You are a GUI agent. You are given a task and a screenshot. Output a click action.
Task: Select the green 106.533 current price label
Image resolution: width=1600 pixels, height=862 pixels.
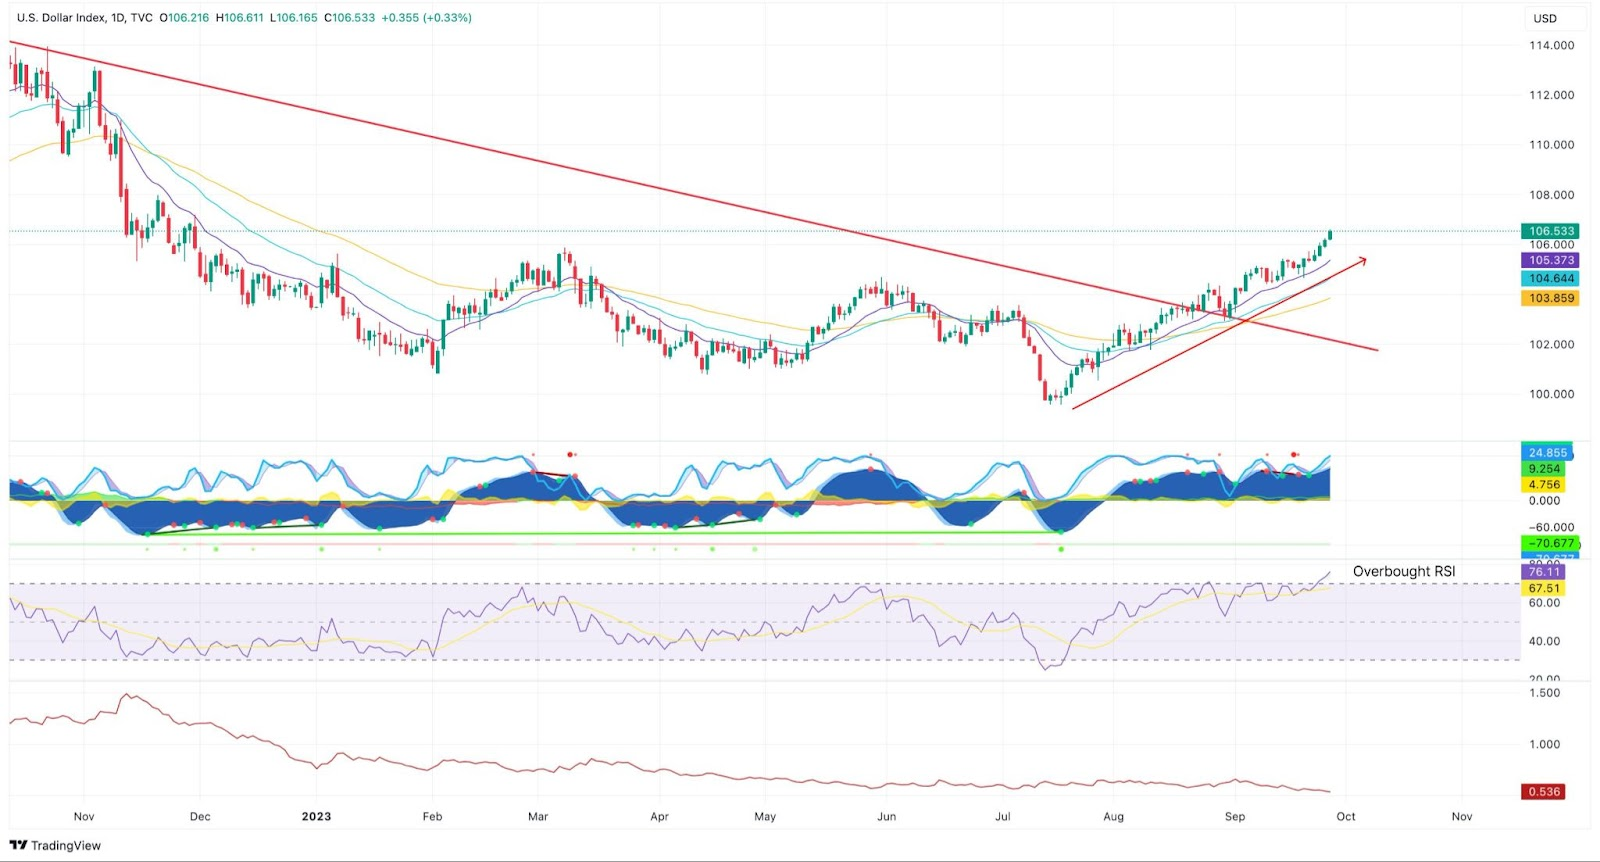coord(1550,231)
